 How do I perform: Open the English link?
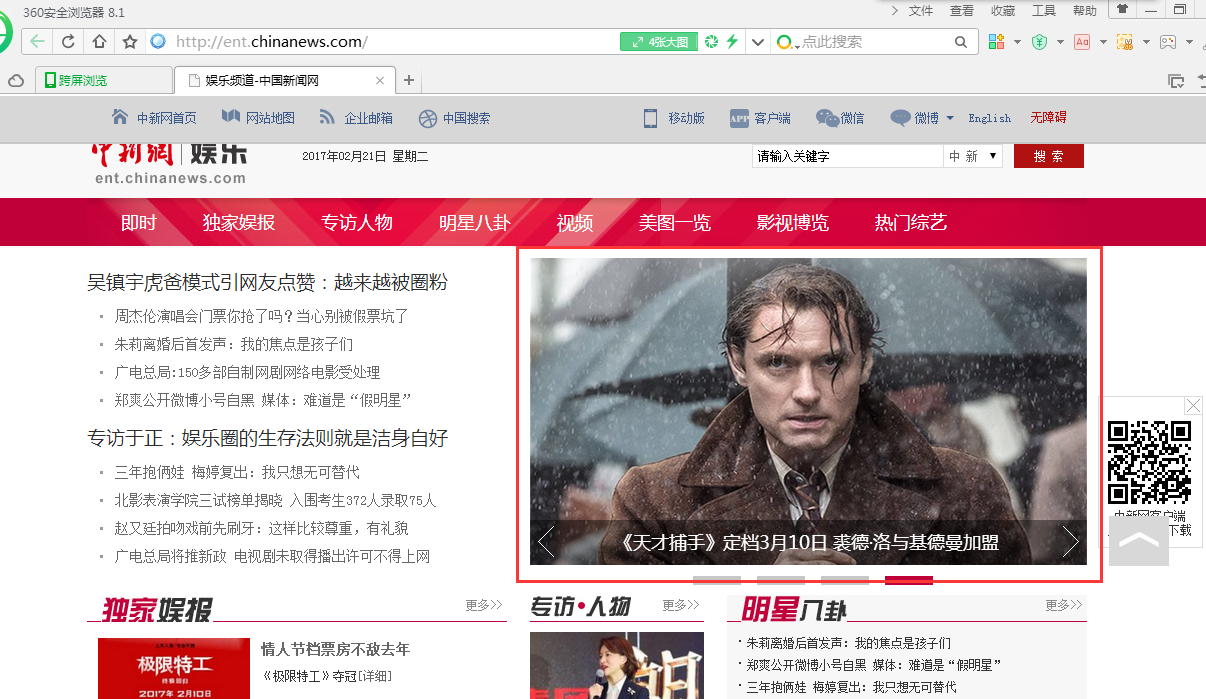989,118
